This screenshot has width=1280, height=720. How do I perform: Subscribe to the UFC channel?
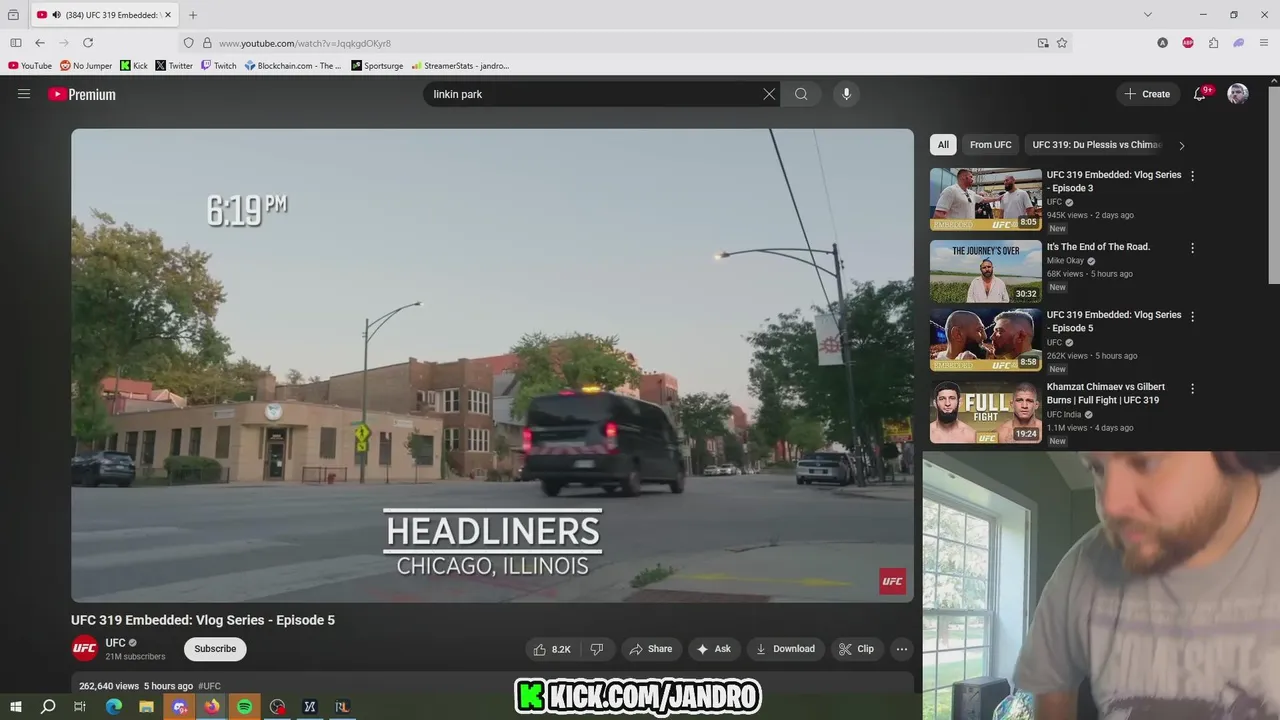point(215,649)
